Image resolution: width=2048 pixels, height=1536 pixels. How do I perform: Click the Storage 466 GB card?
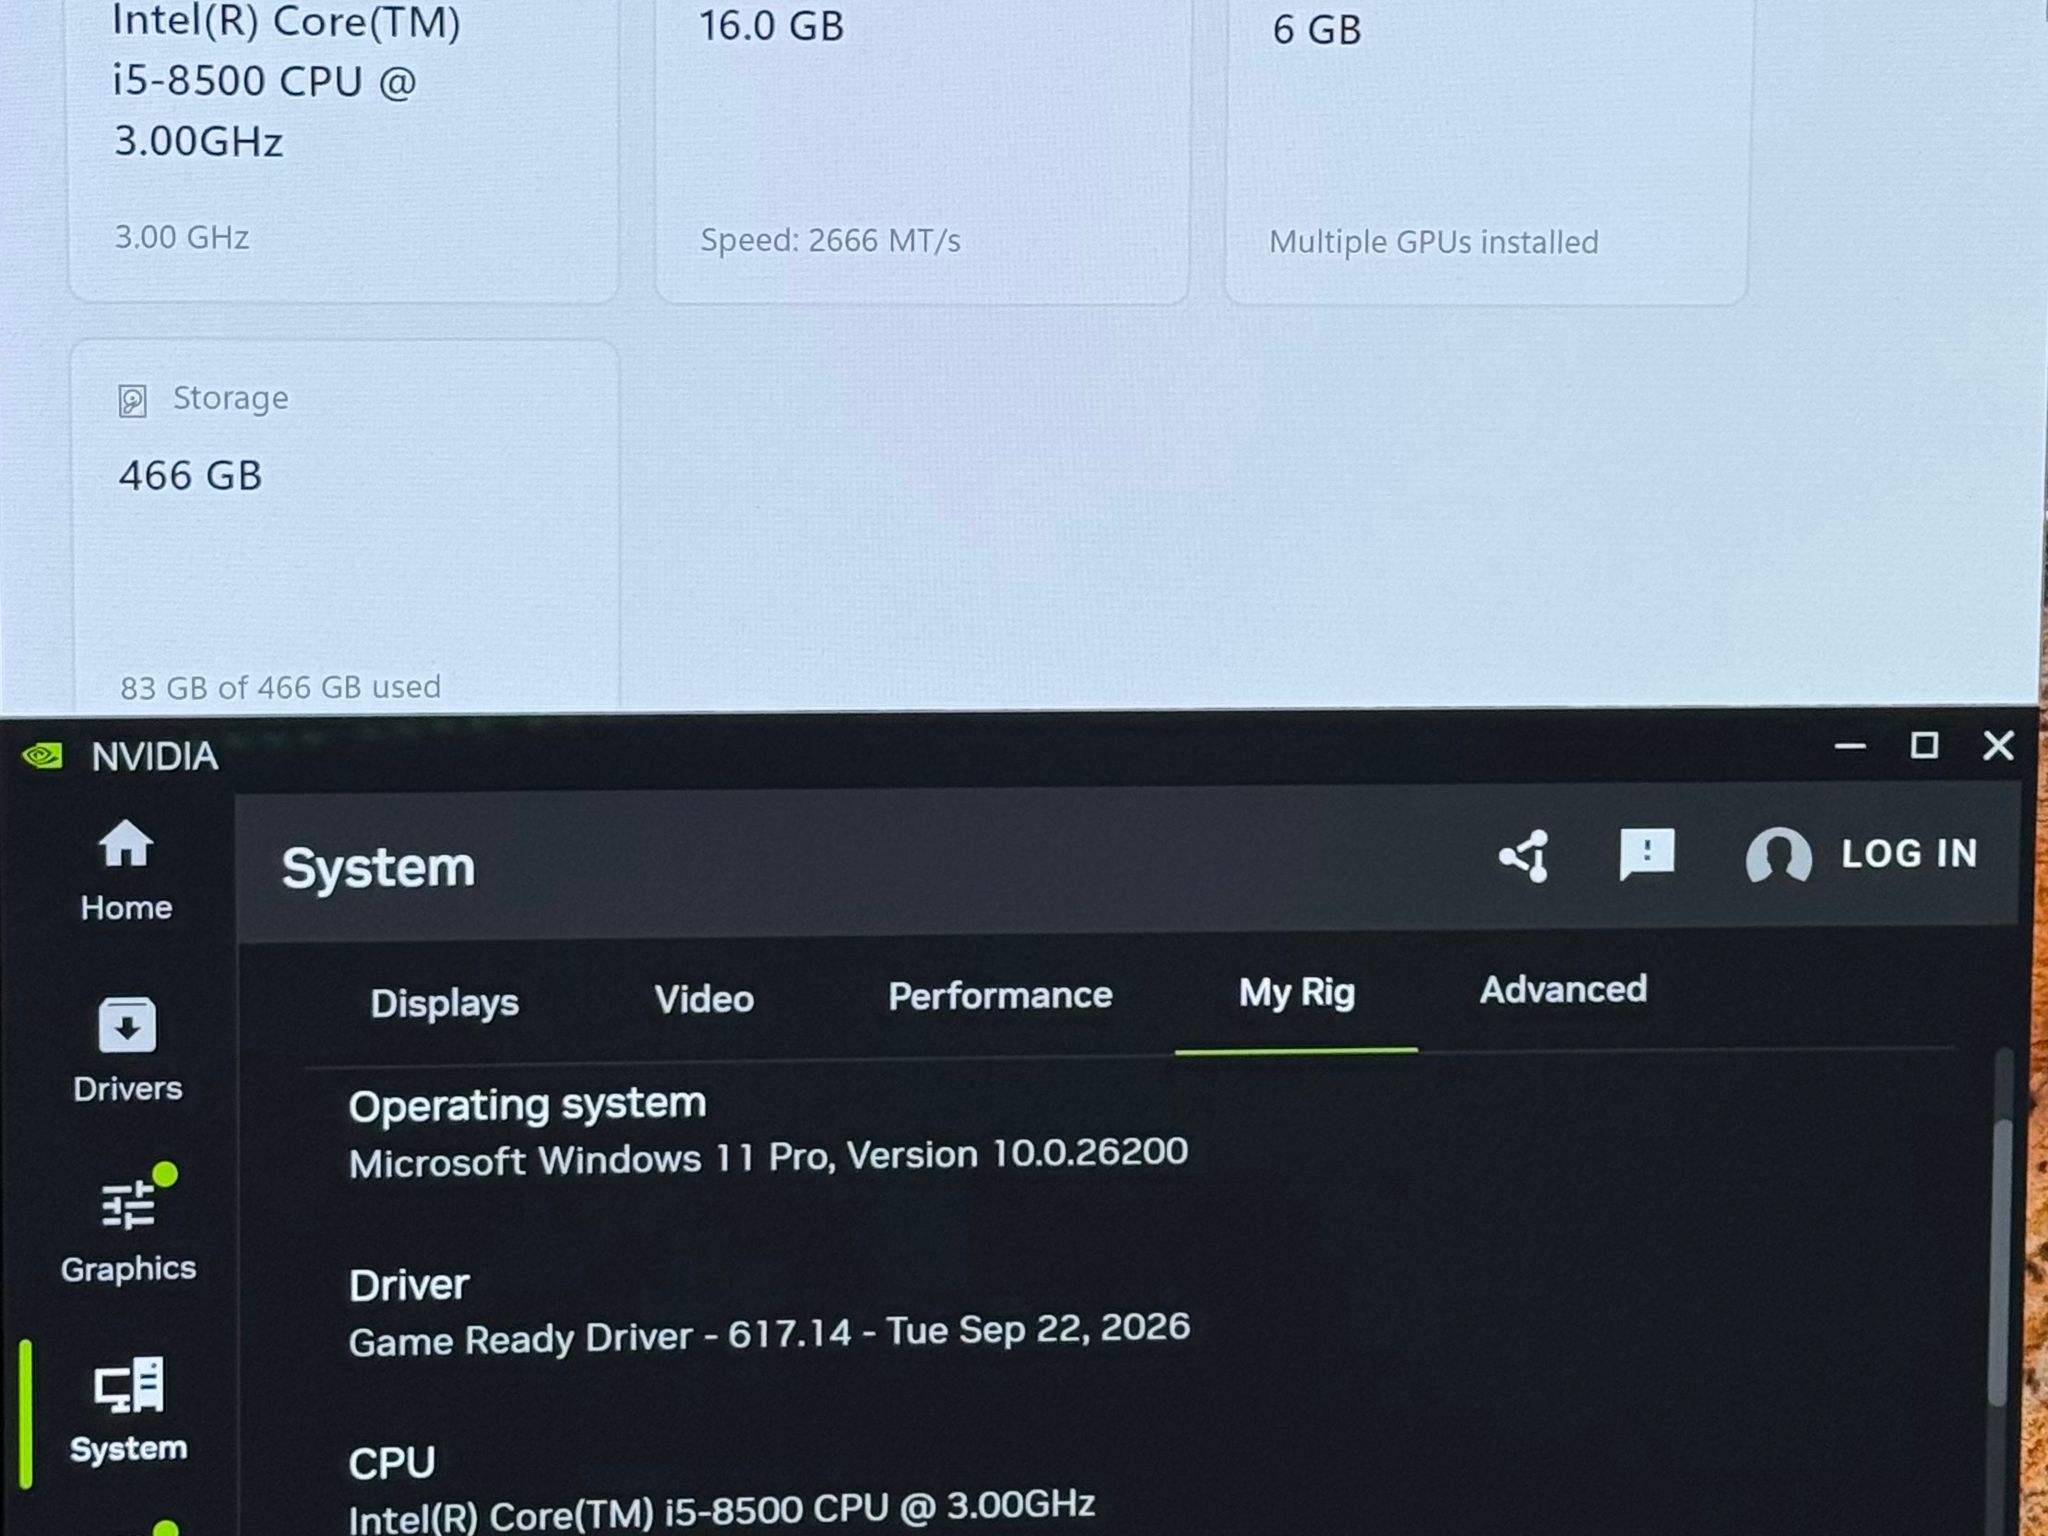tap(345, 526)
